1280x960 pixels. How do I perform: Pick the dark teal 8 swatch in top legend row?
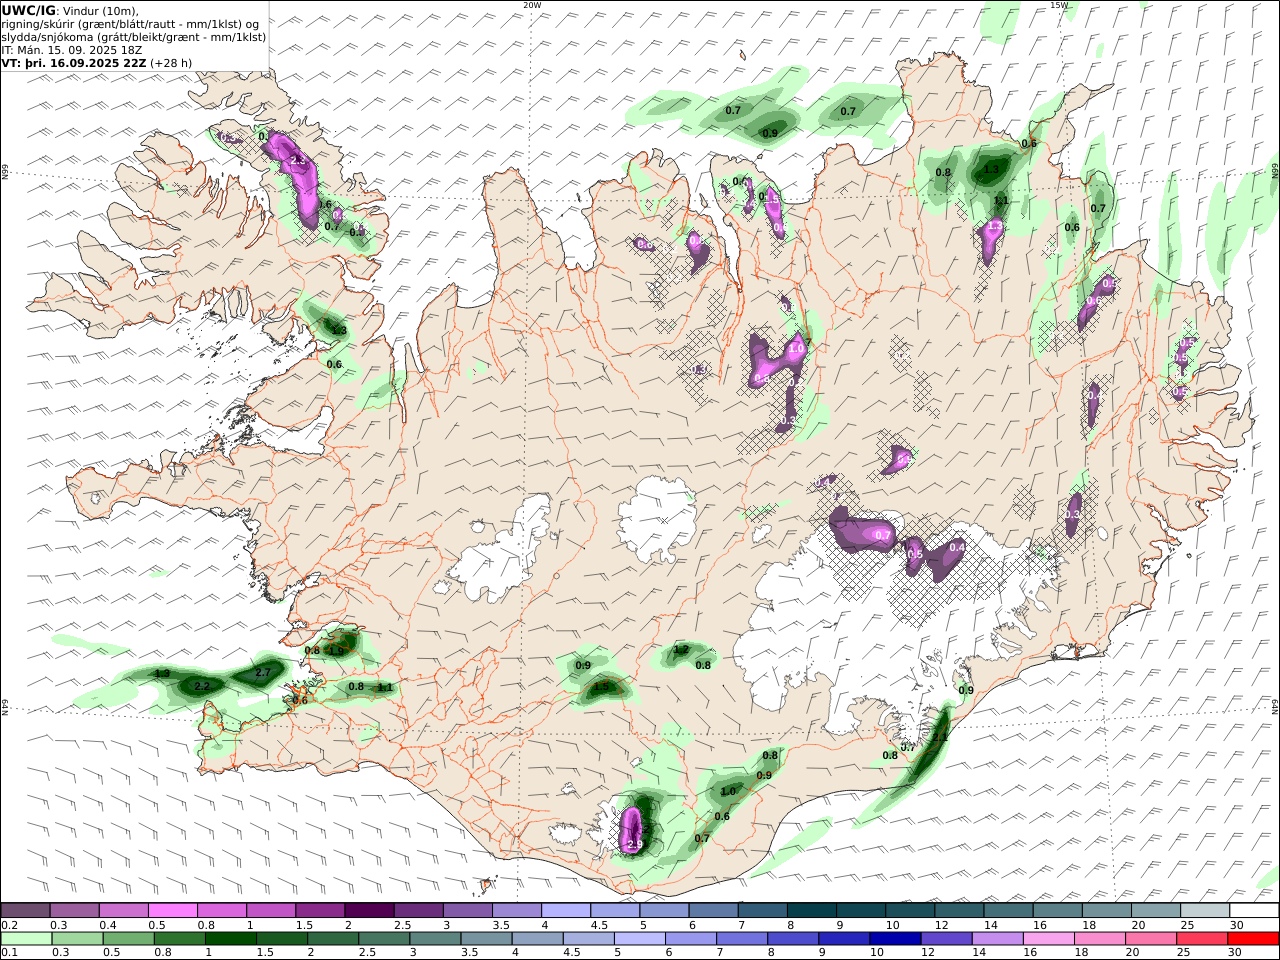point(811,910)
